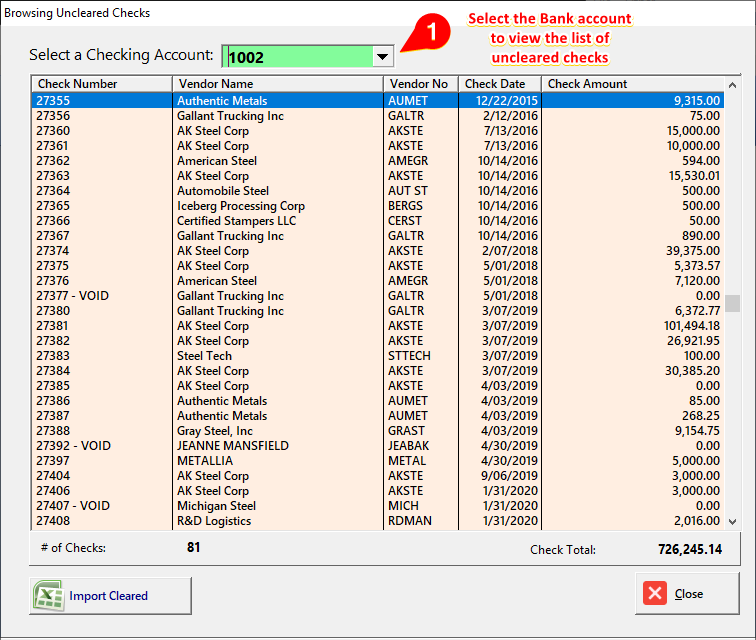The width and height of the screenshot is (756, 640).
Task: Click amount 268.25
Action: click(x=701, y=415)
